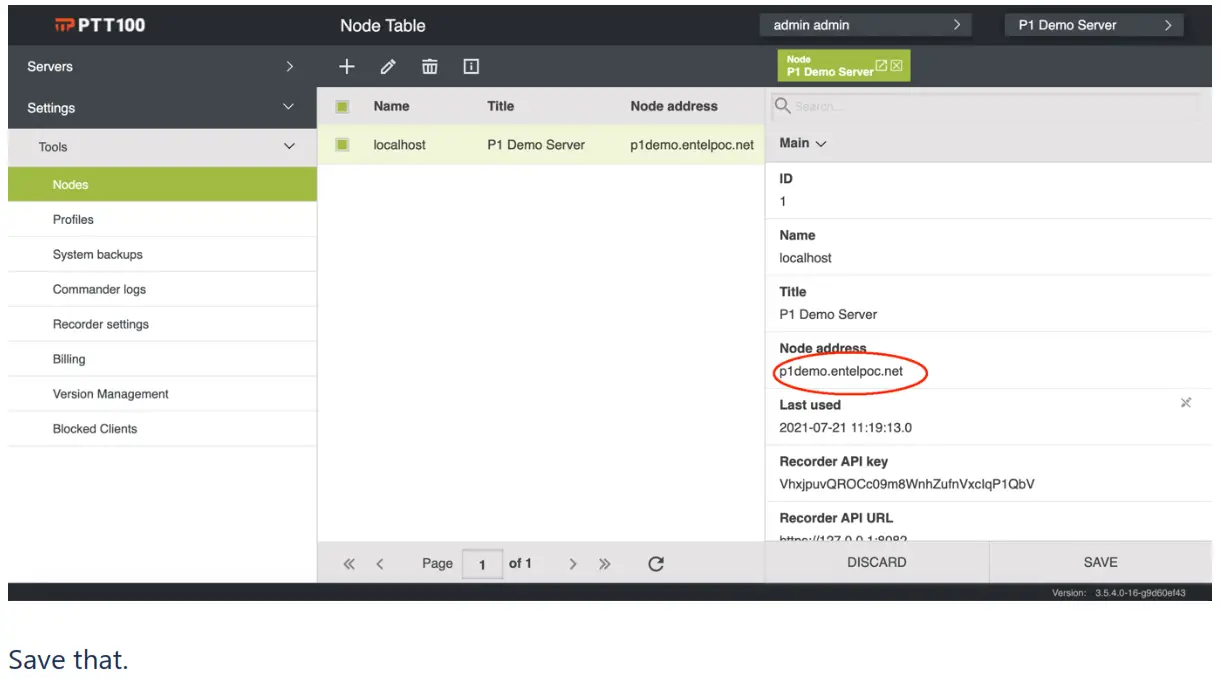This screenshot has width=1220, height=679.
Task: Click localhost cell in node table
Action: pyautogui.click(x=399, y=145)
